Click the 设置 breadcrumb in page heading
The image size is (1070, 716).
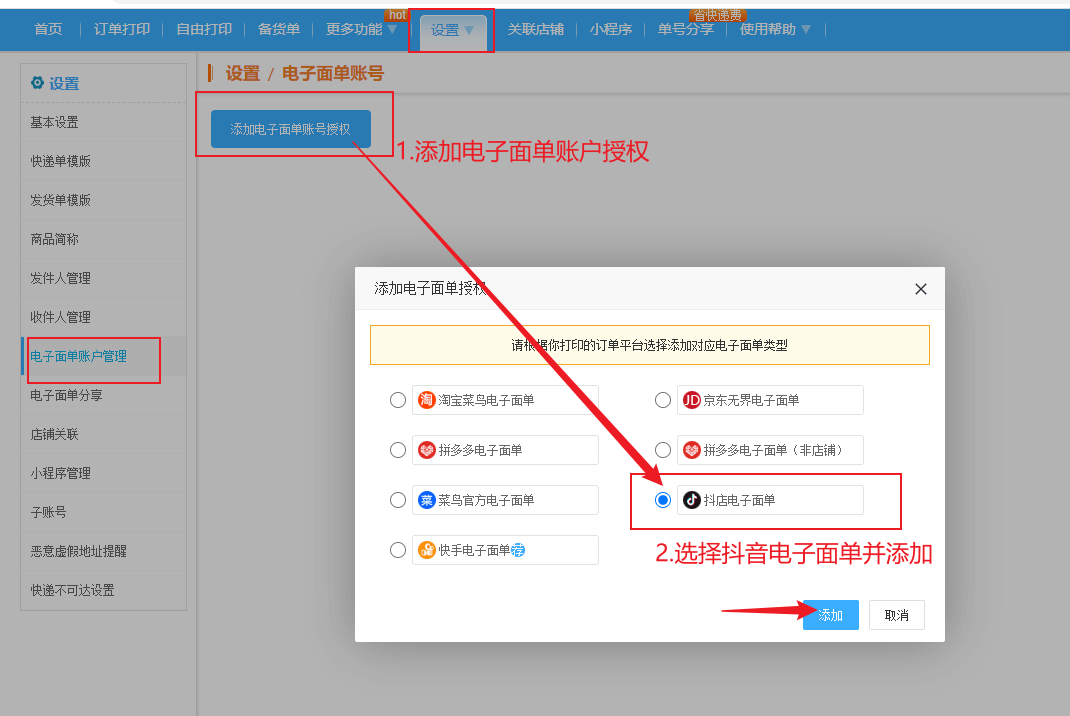[x=243, y=73]
